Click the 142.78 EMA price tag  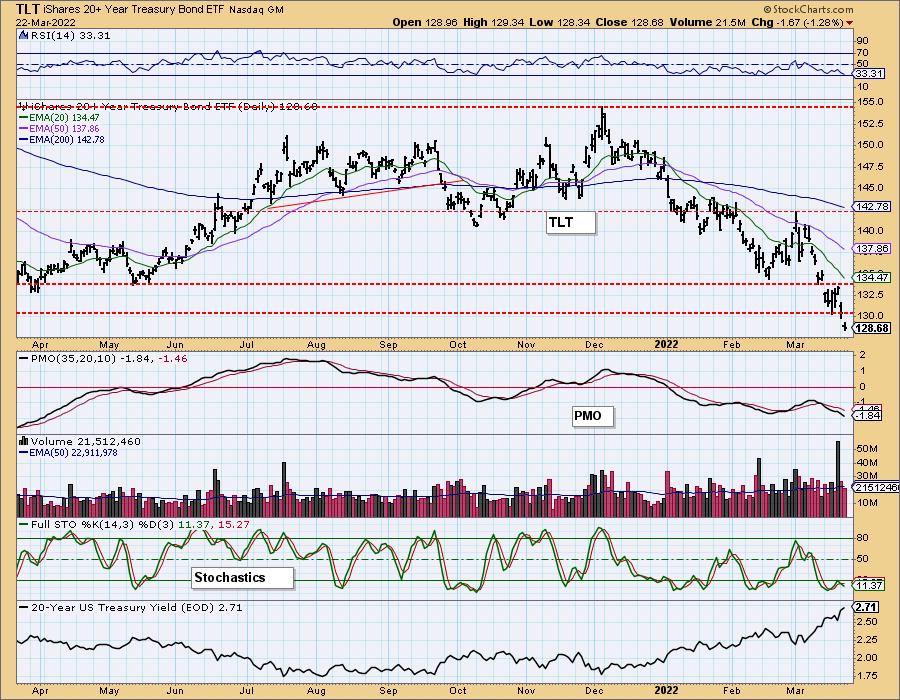872,206
